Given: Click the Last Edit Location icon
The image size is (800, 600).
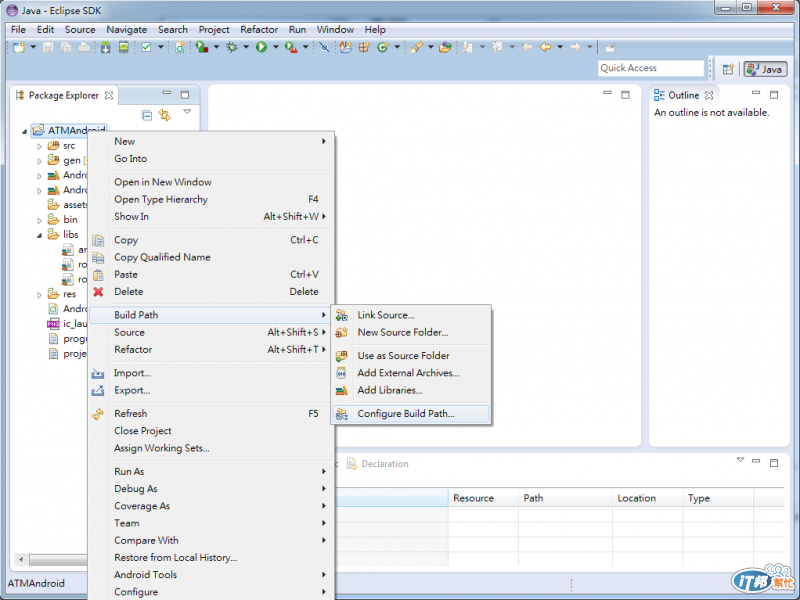Looking at the screenshot, I should tap(527, 47).
